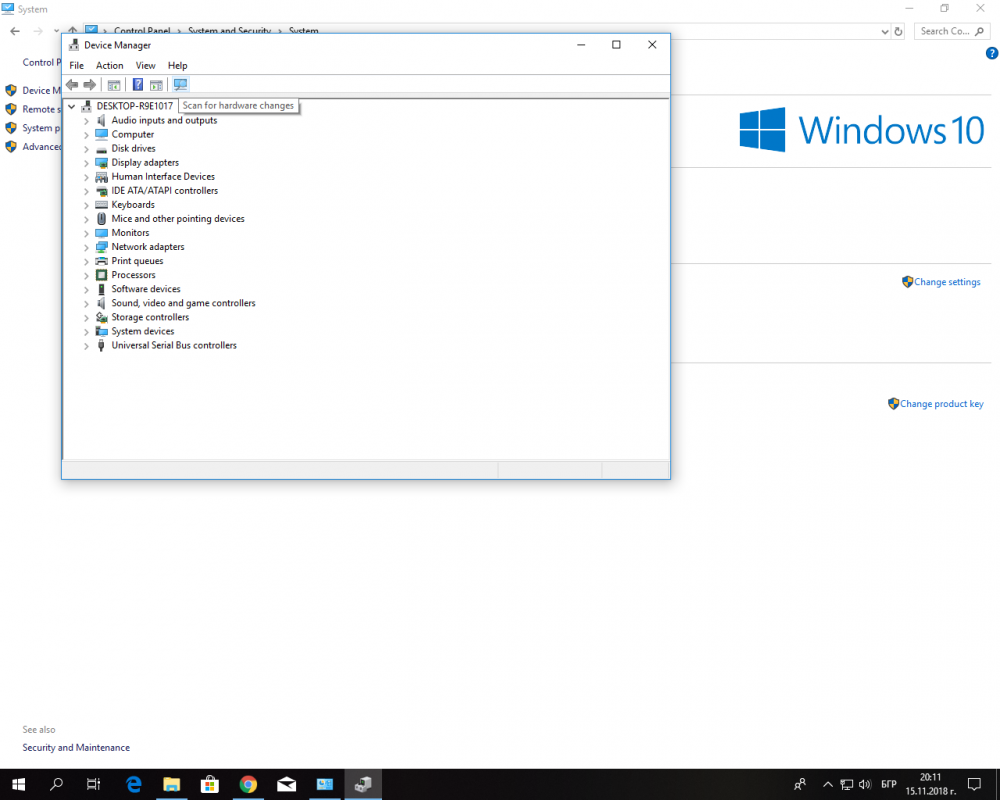Open Google Chrome from the taskbar
This screenshot has height=800, width=1000.
(x=248, y=784)
